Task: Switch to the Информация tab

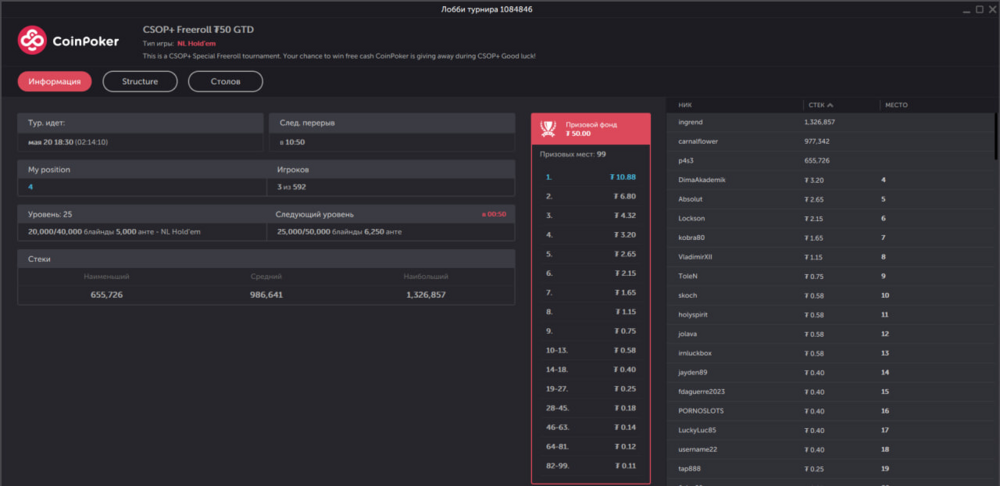Action: pyautogui.click(x=55, y=81)
